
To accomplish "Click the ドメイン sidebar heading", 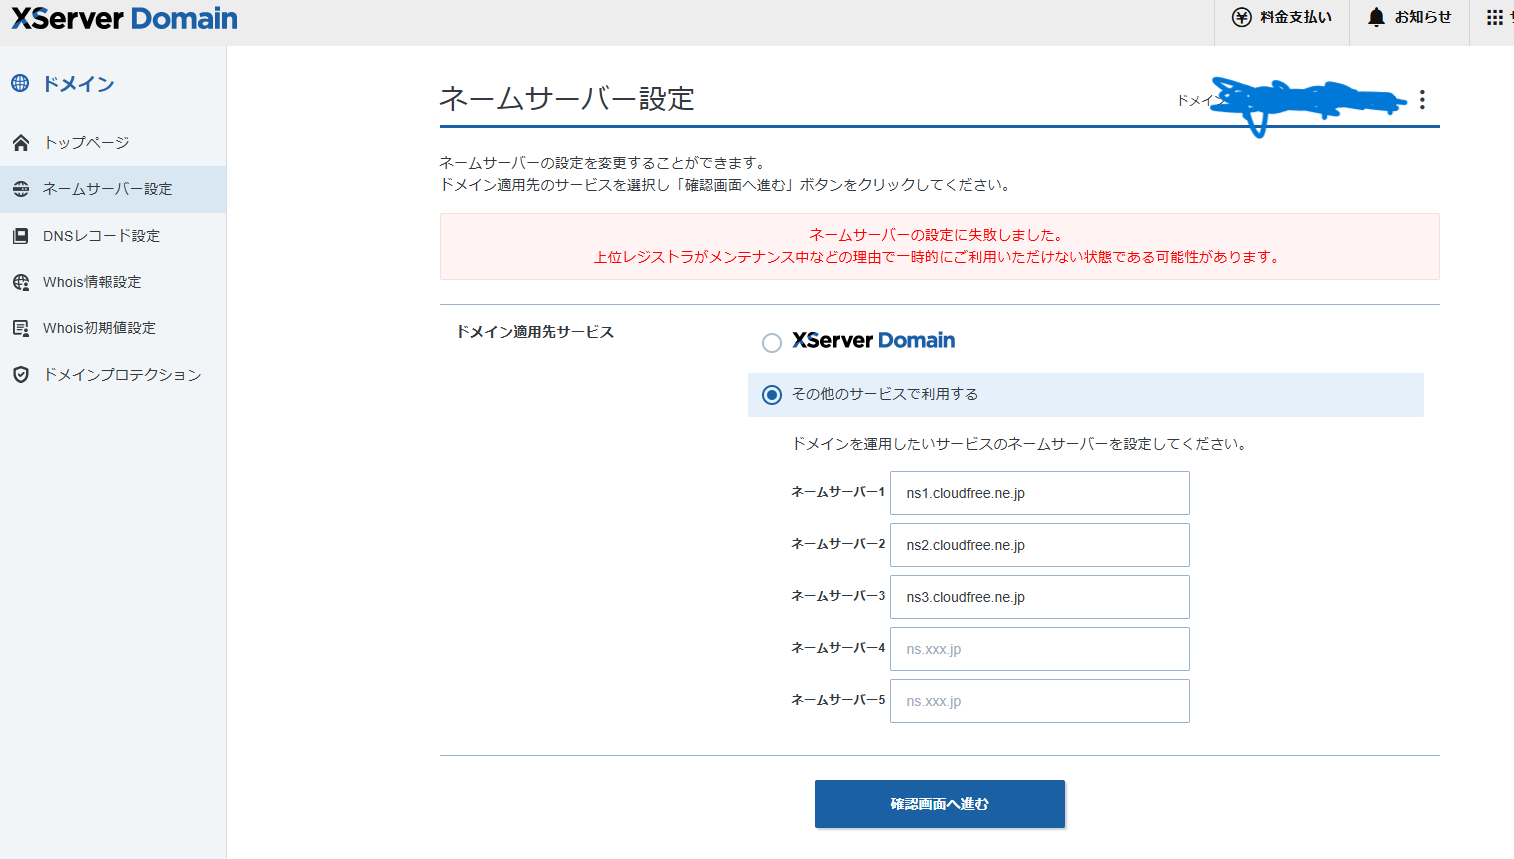I will coord(78,84).
